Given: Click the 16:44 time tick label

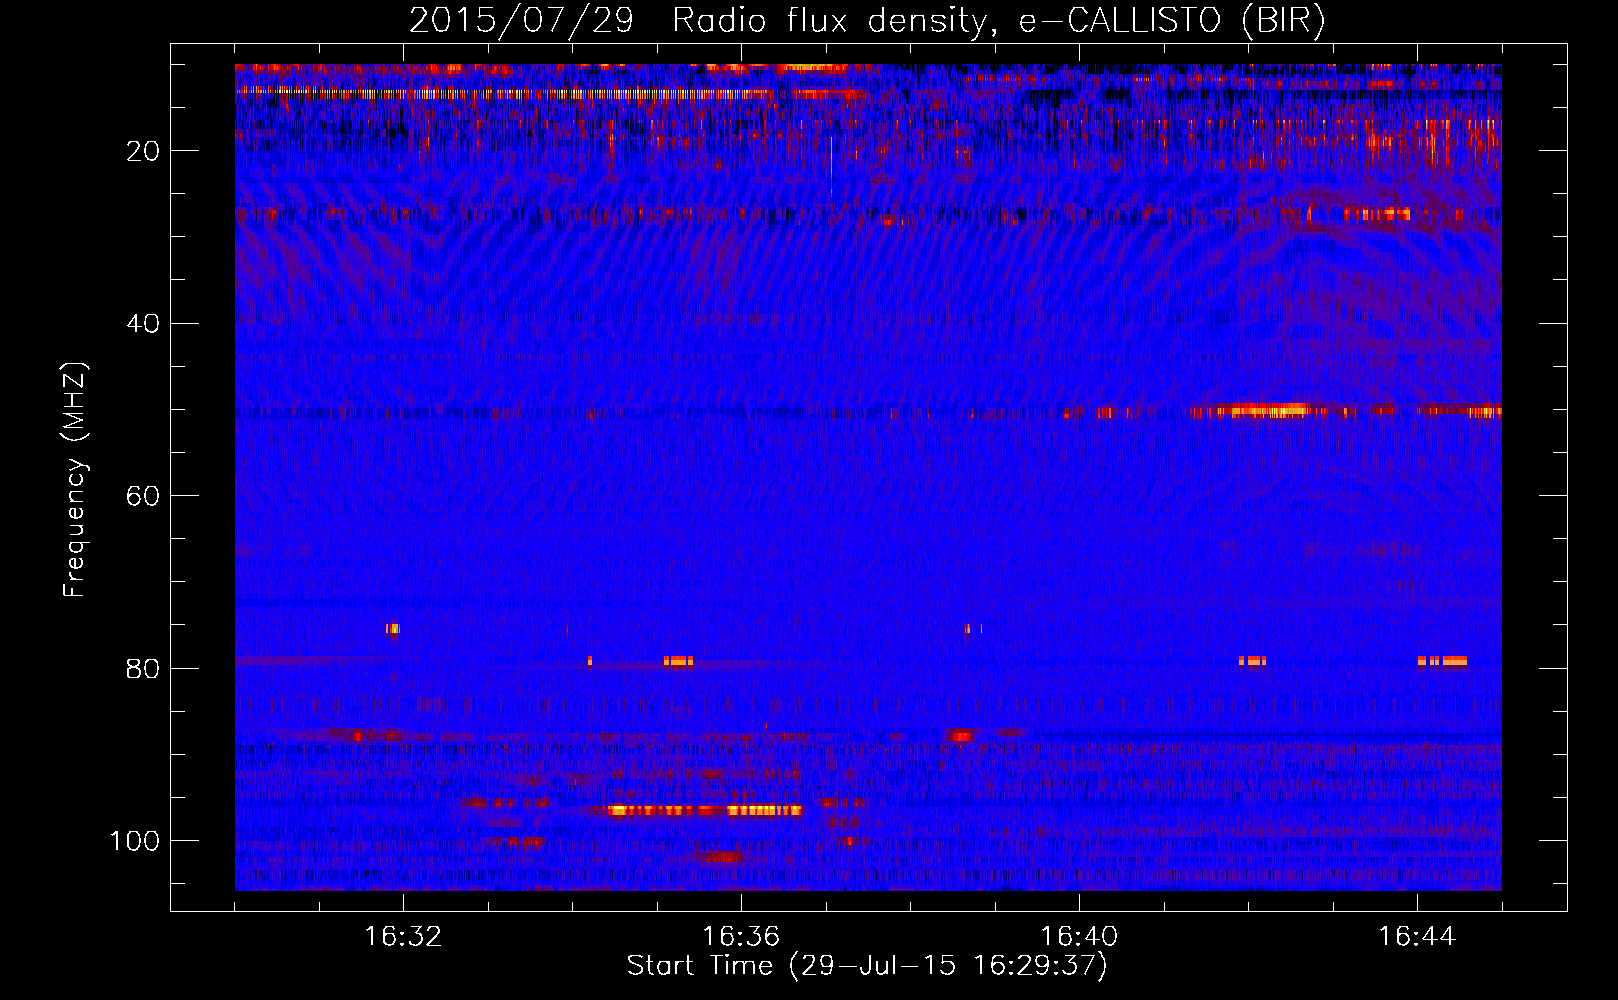Looking at the screenshot, I should click(x=1417, y=936).
